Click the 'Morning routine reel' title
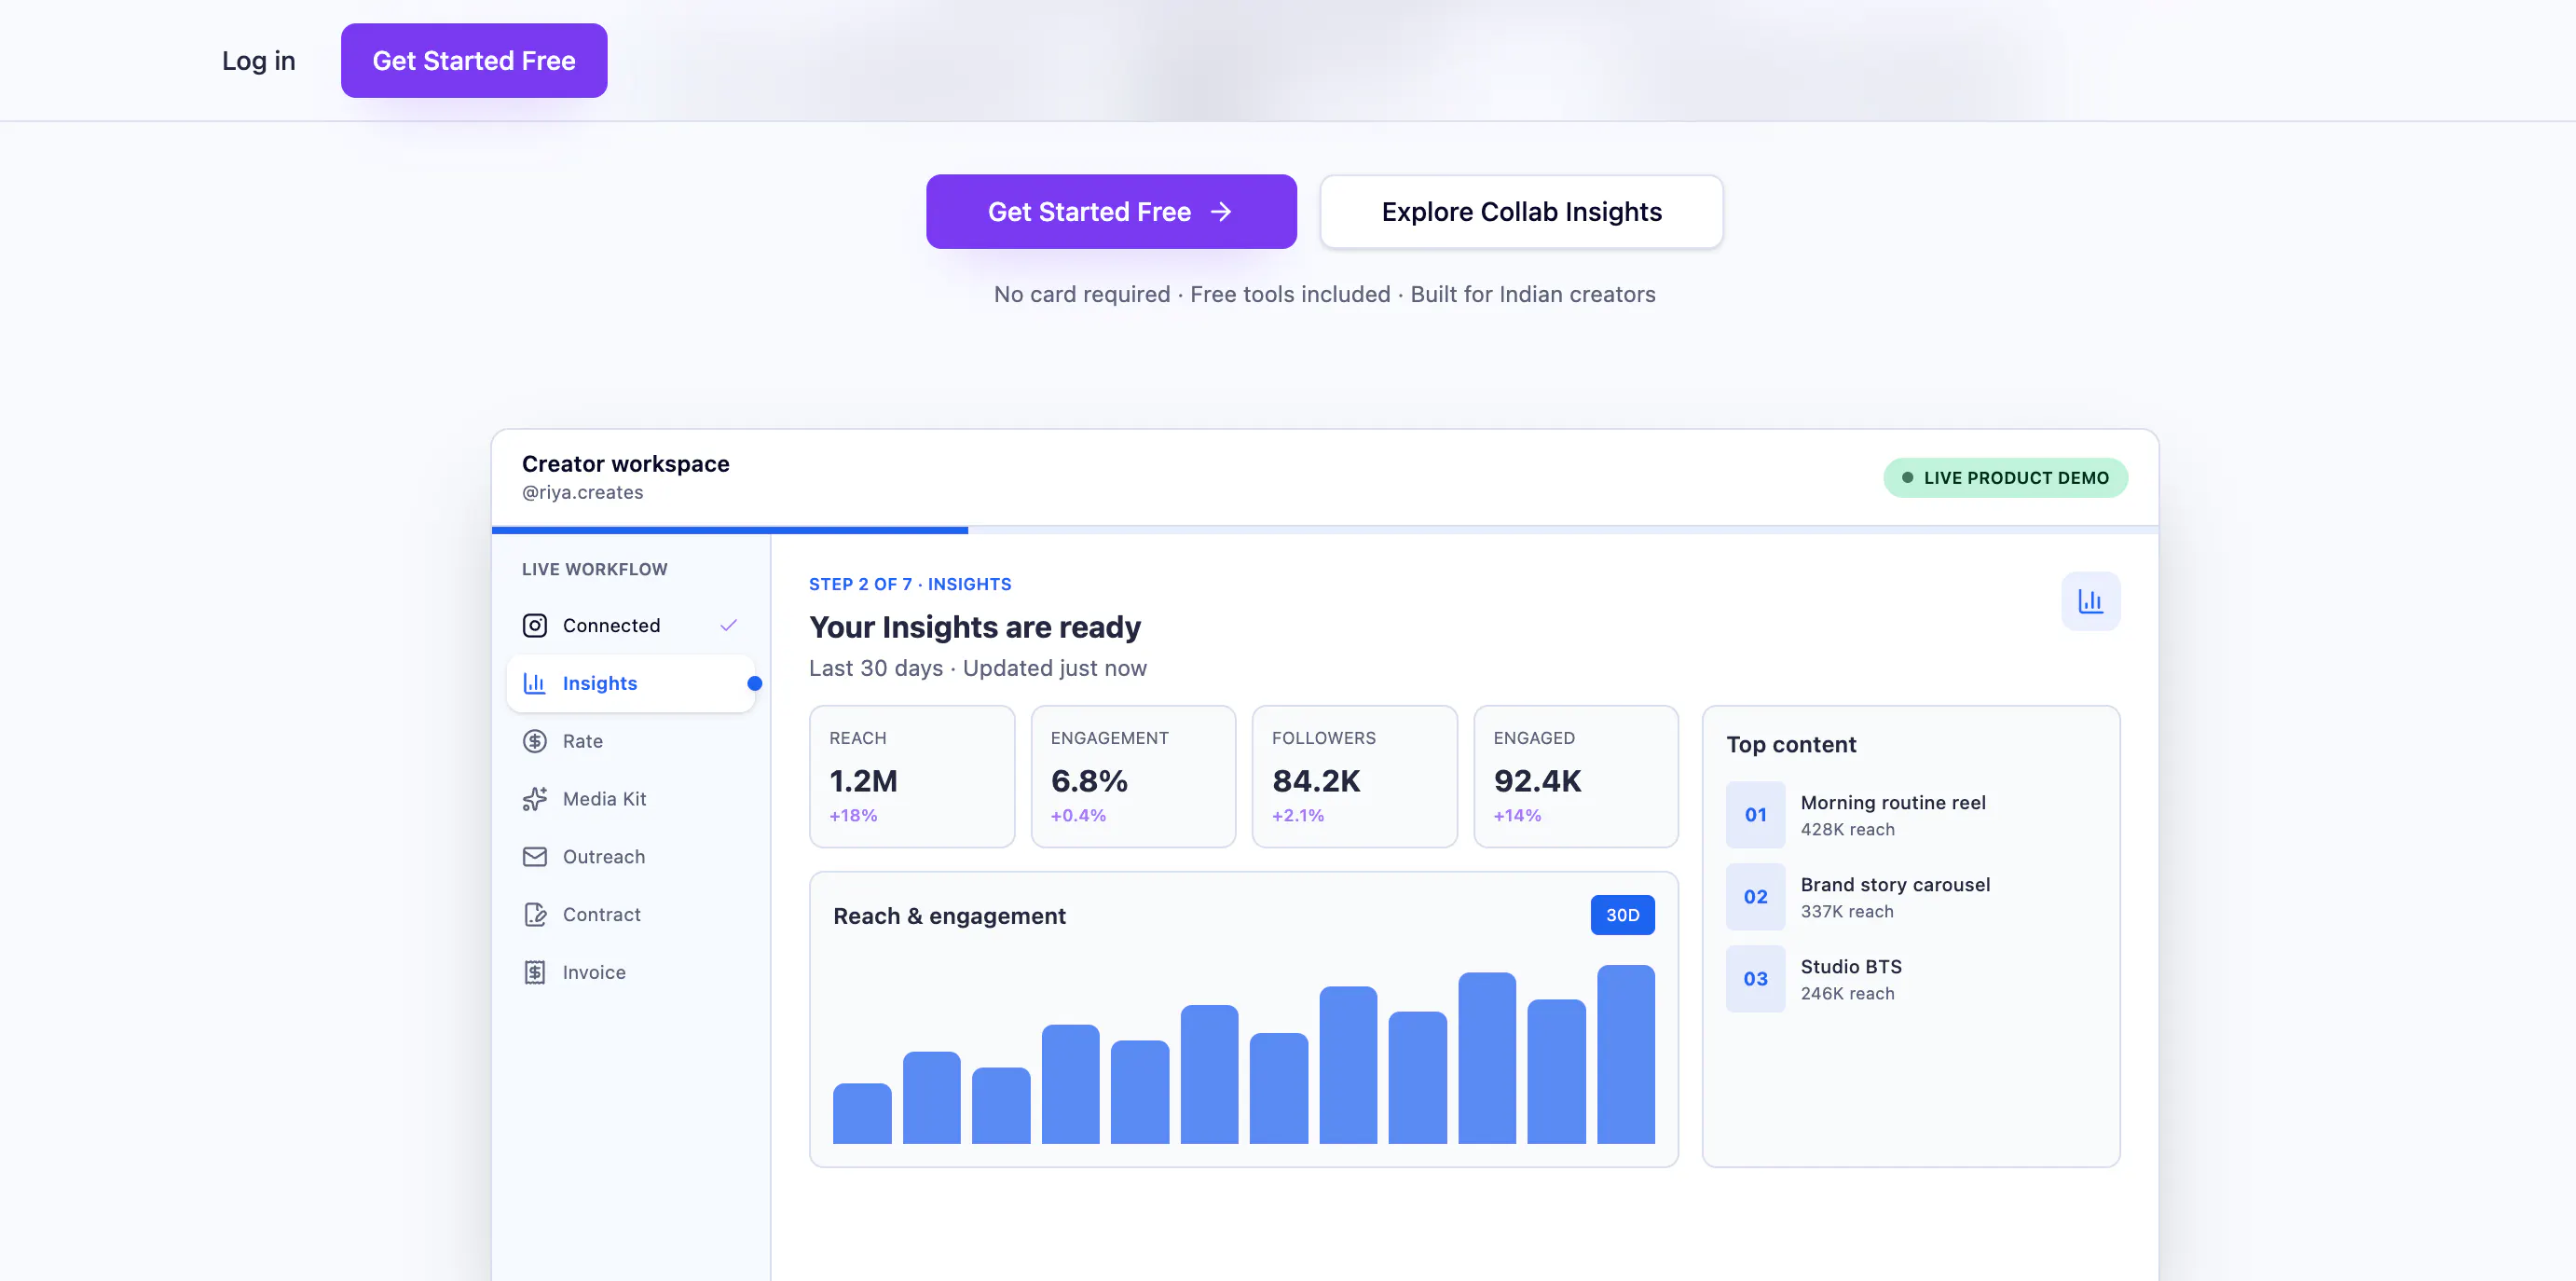The image size is (2576, 1281). [x=1893, y=803]
